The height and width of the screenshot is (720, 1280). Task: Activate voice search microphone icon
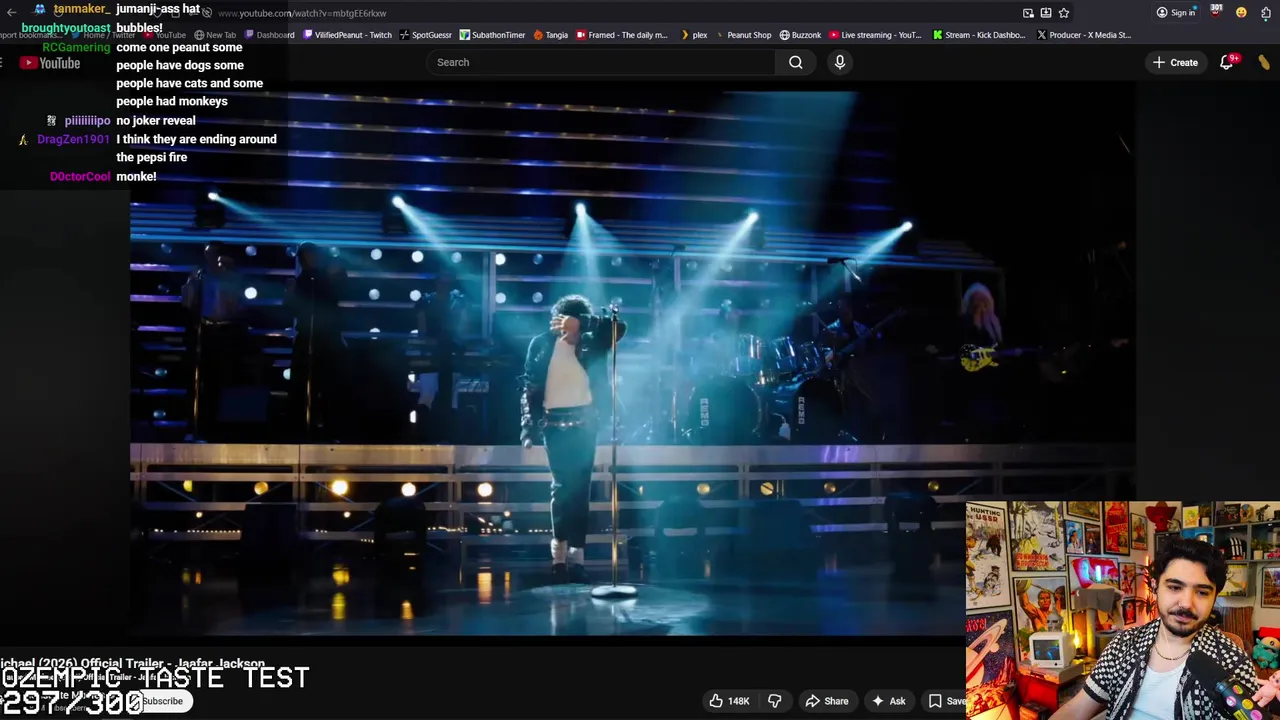(840, 62)
